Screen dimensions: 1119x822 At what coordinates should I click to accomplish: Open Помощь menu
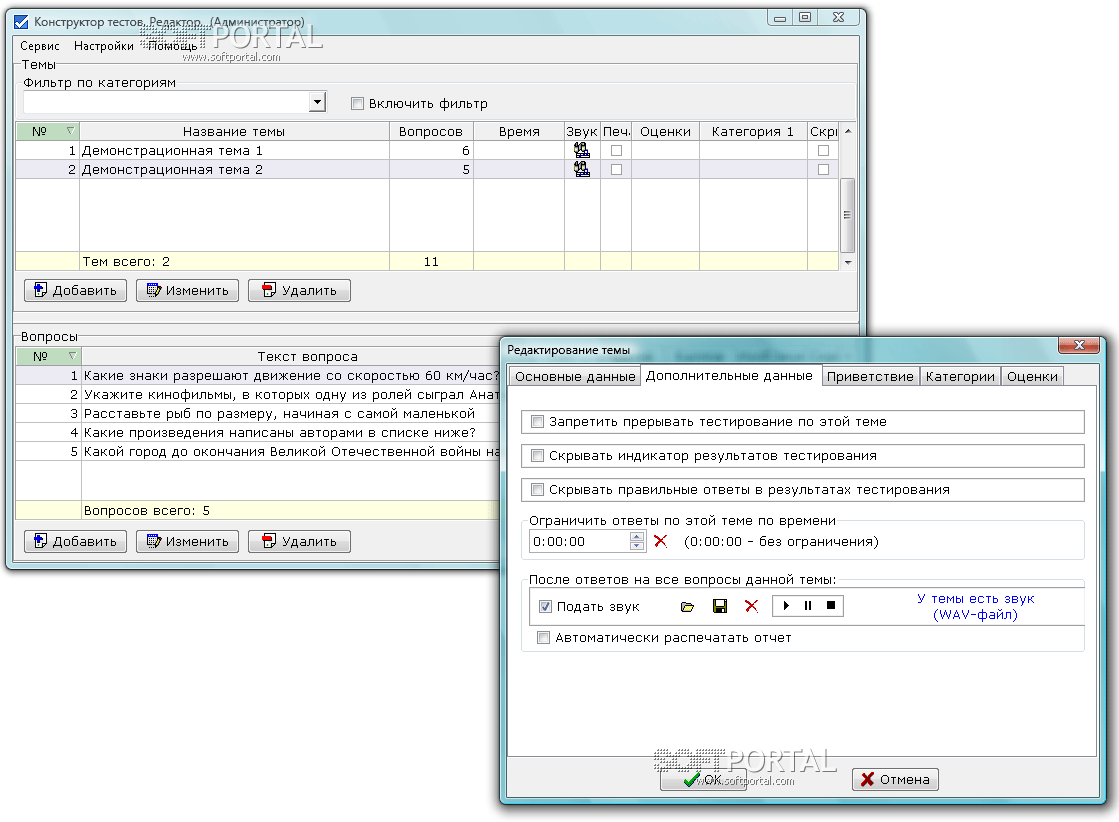pos(172,46)
